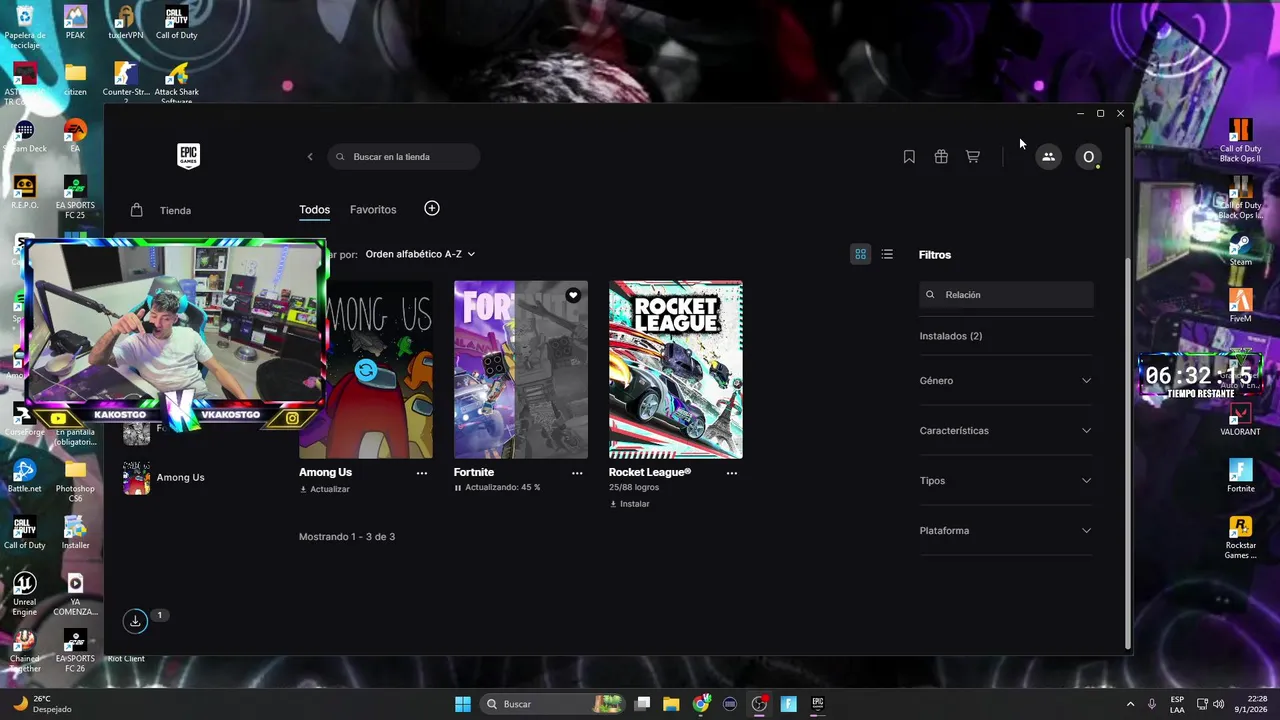Open Tienda in the launcher sidebar
This screenshot has width=1280, height=720.
pyautogui.click(x=175, y=210)
